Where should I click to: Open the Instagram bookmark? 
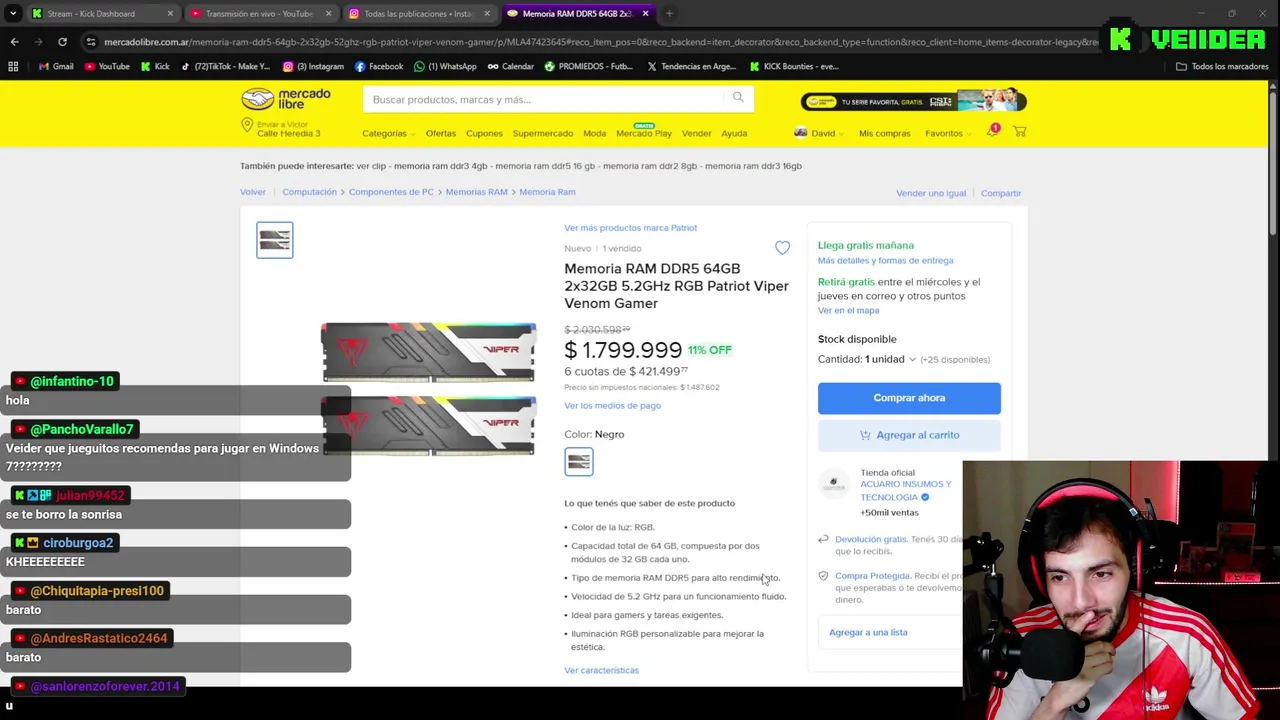pos(313,66)
